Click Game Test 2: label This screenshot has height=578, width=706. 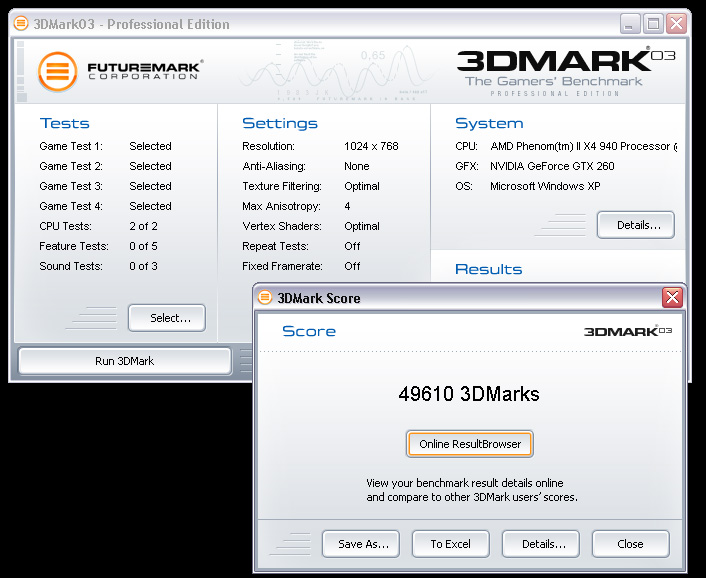click(x=71, y=166)
